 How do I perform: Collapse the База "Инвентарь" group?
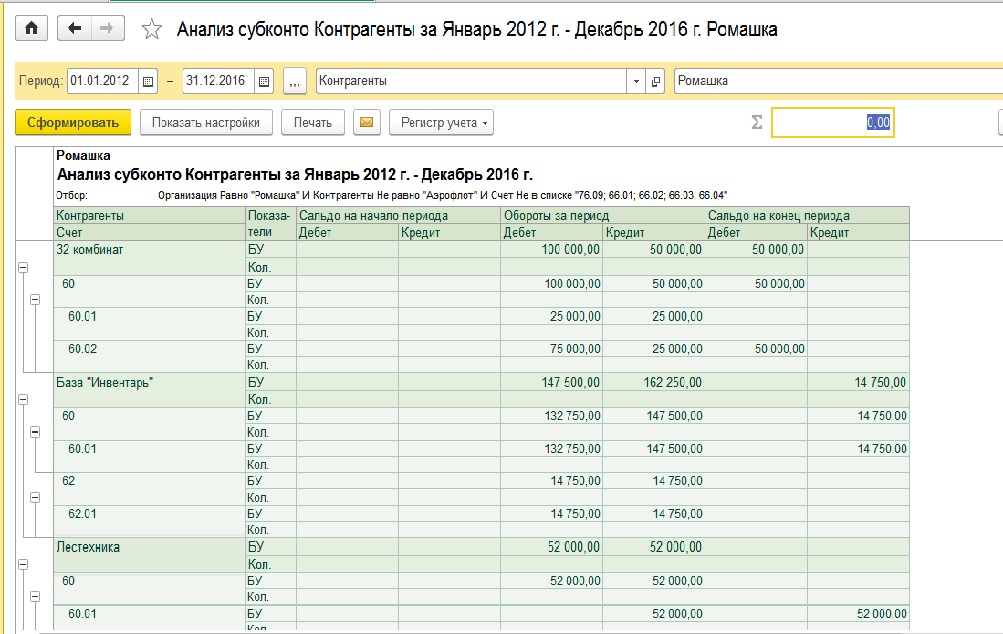pyautogui.click(x=23, y=399)
